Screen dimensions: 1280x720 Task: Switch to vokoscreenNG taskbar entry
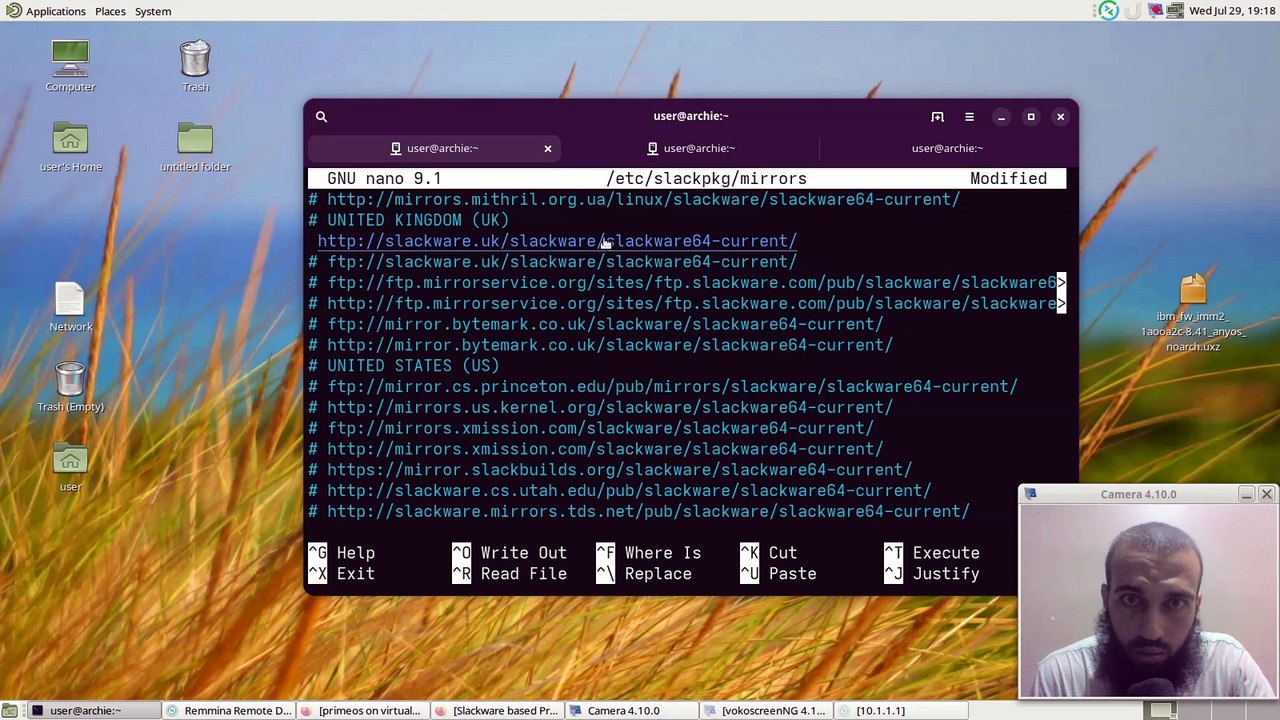[766, 711]
